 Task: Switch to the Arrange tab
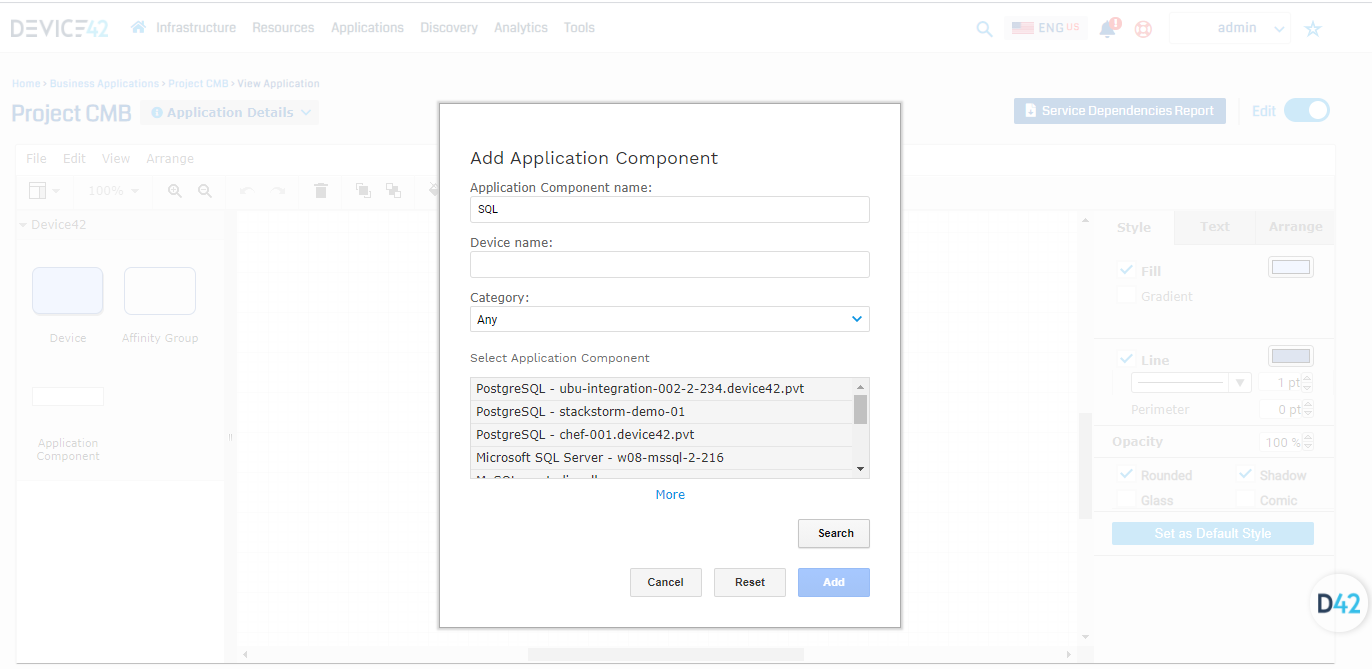click(x=1295, y=227)
